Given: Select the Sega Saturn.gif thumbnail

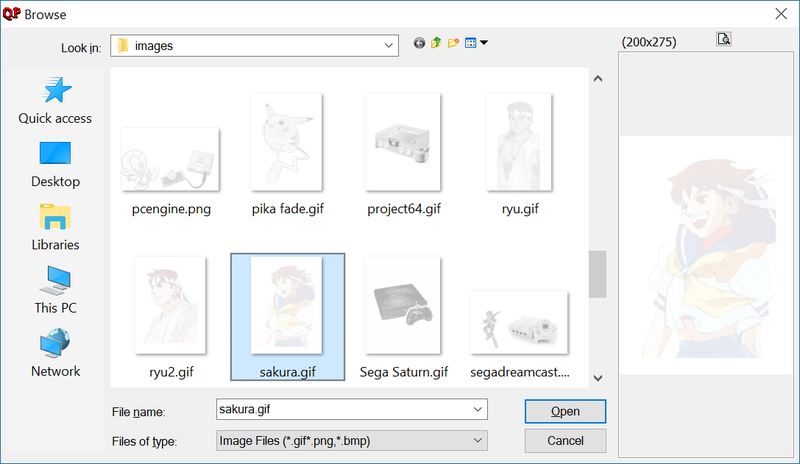Looking at the screenshot, I should click(403, 305).
